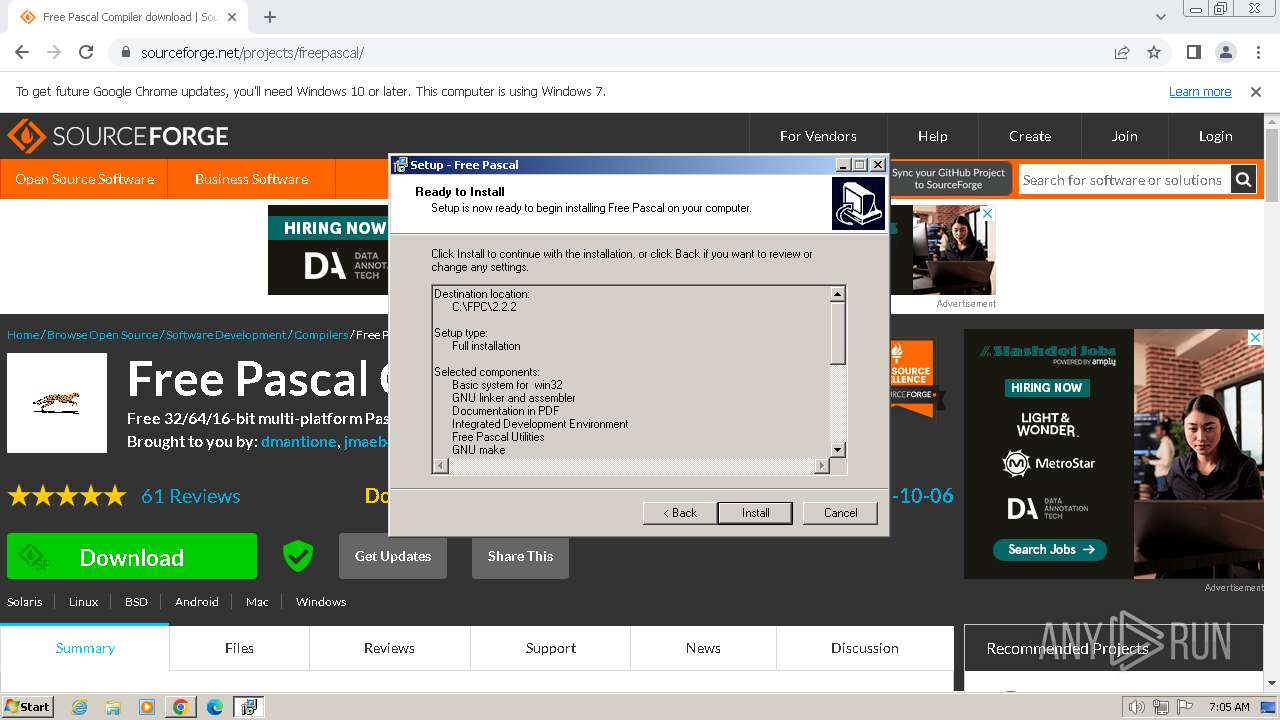This screenshot has width=1280, height=720.
Task: Click the Search Jobs button in Slashdot ad
Action: point(1051,549)
